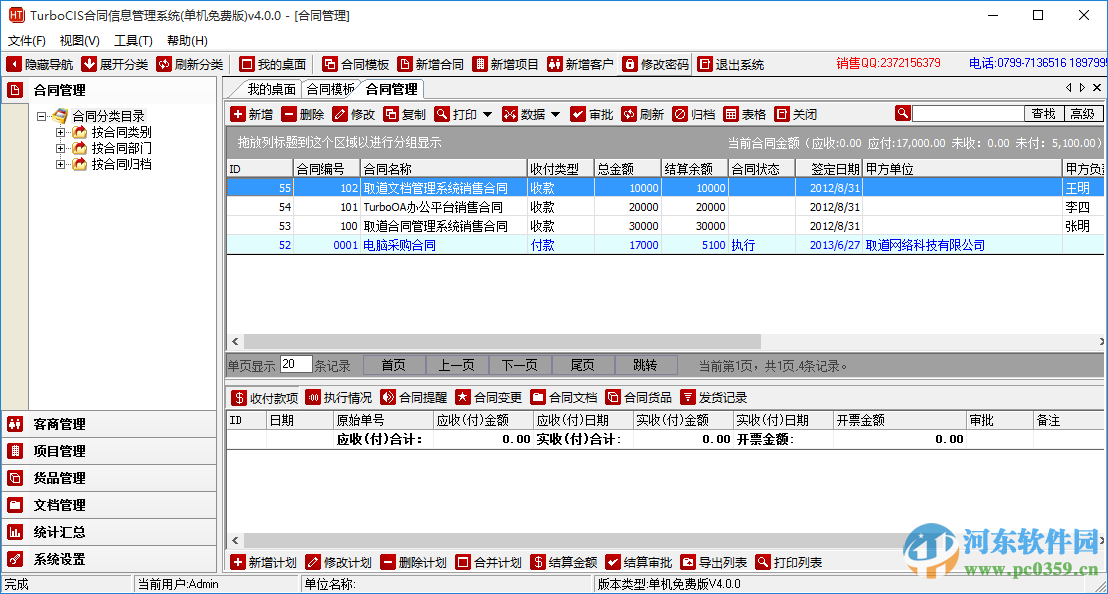This screenshot has height=594, width=1108.
Task: Click the 高级 search button
Action: [1083, 113]
